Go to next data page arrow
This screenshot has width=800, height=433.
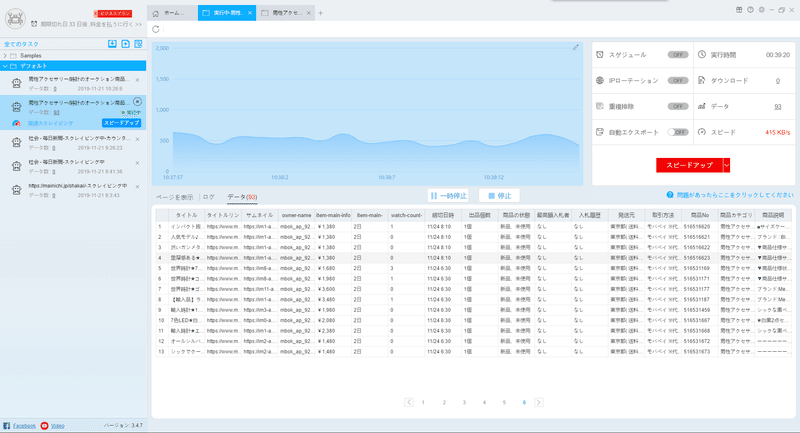tap(539, 402)
